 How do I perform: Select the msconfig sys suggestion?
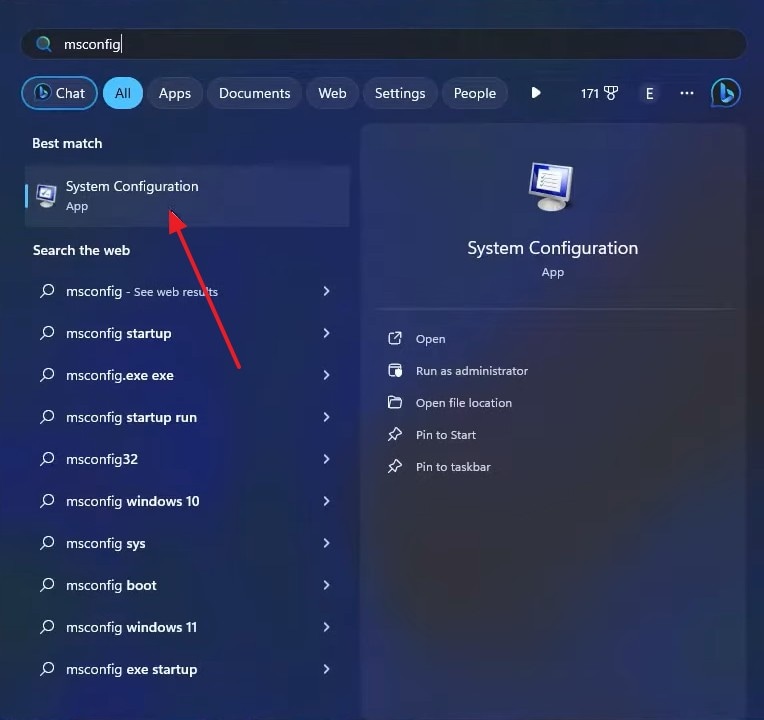(188, 543)
